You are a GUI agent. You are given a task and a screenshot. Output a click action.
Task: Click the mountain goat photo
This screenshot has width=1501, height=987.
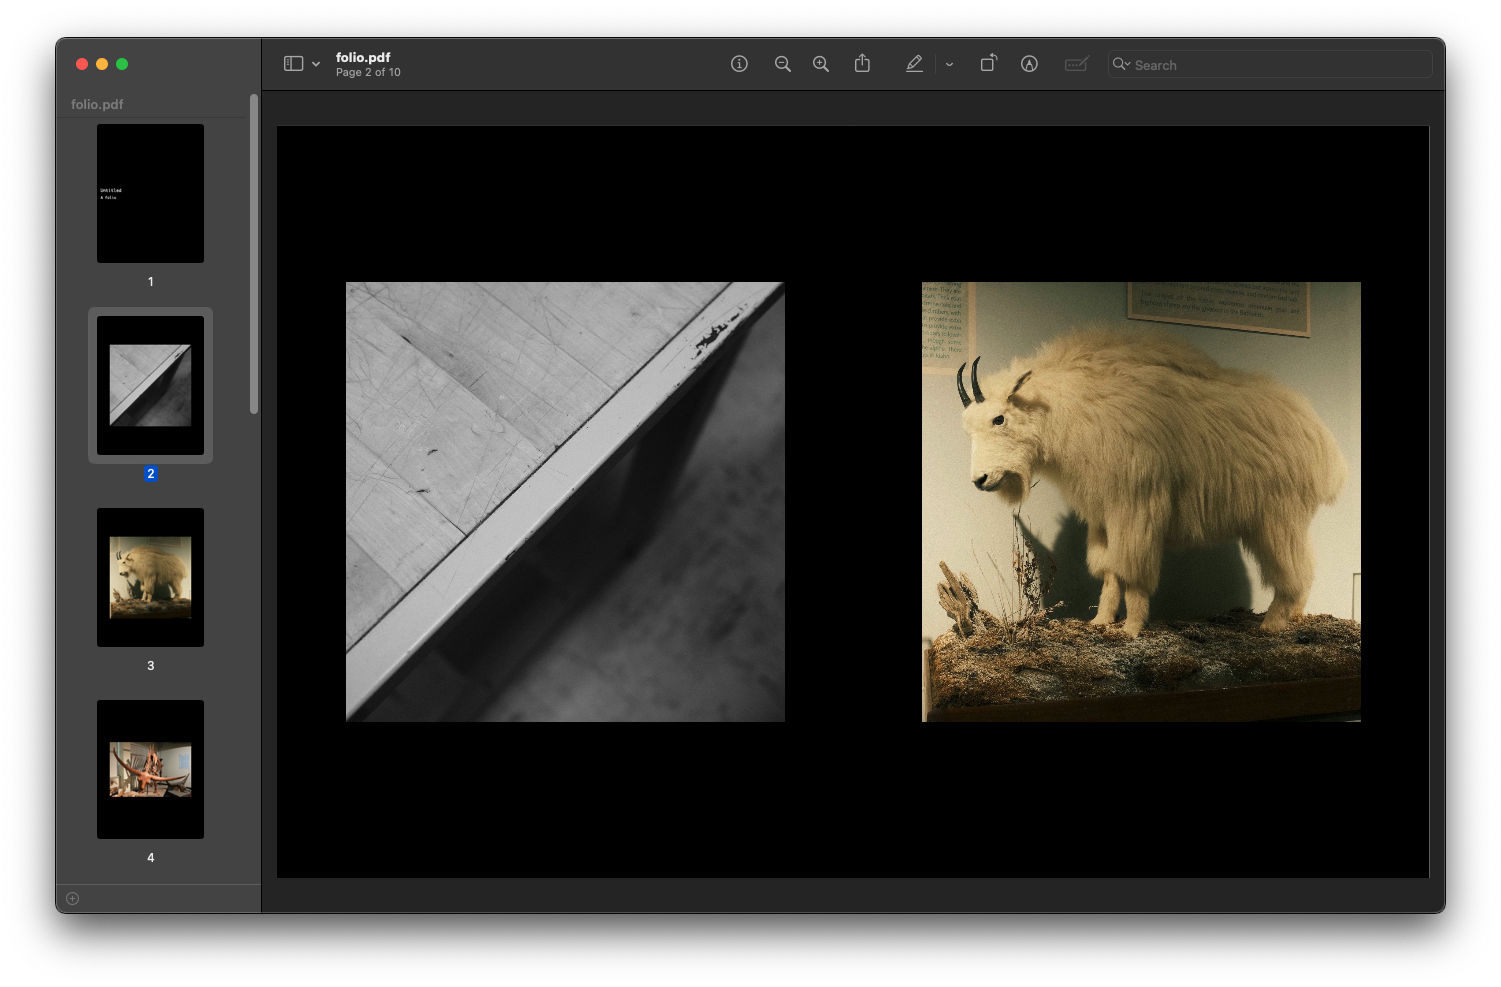(1141, 501)
